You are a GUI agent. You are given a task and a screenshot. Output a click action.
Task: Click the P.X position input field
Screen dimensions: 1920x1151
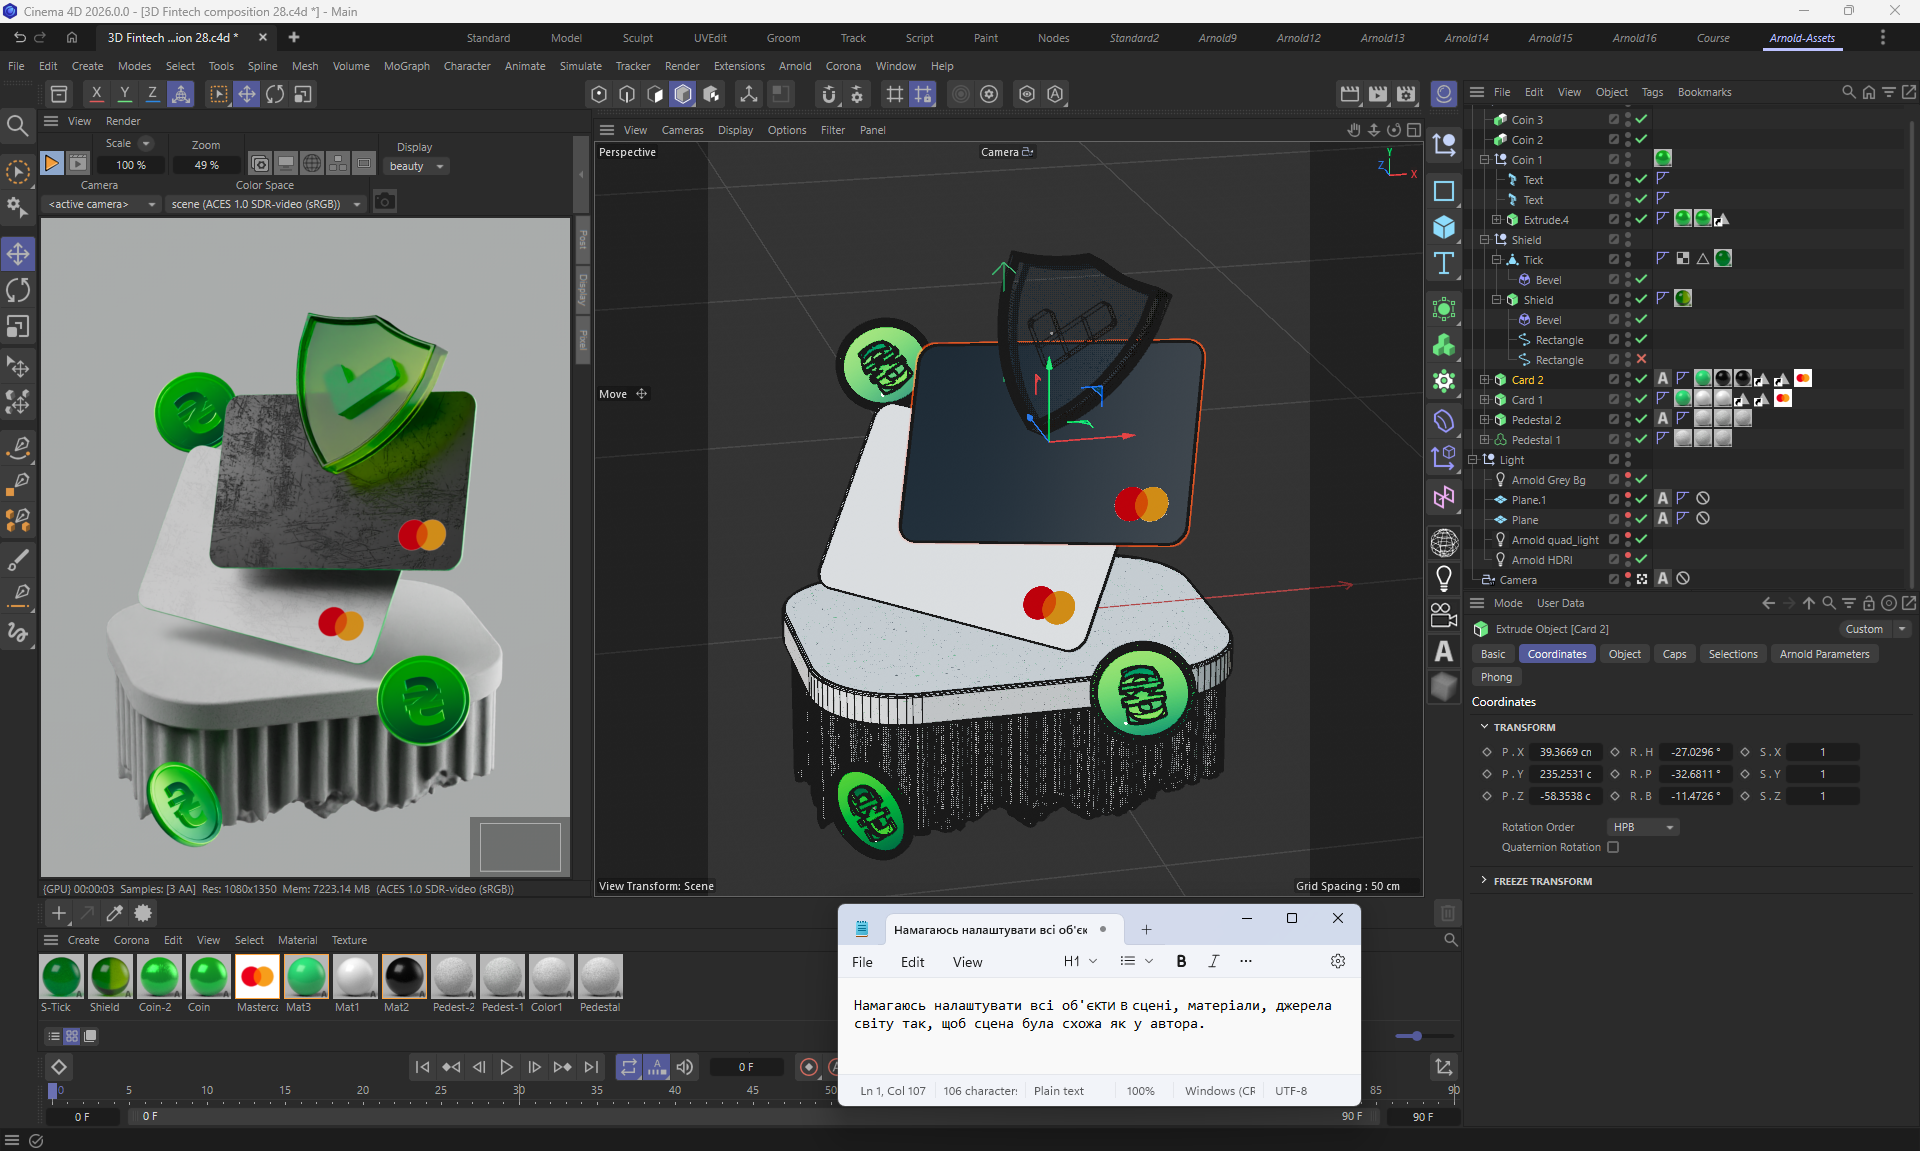click(1566, 752)
